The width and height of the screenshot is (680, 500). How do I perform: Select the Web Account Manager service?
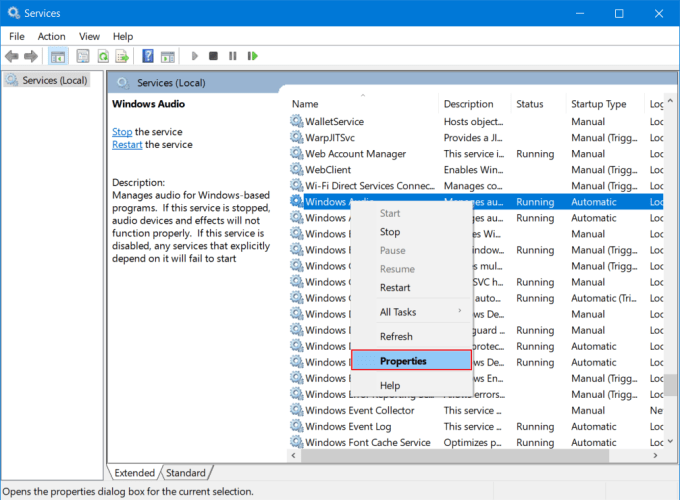point(356,154)
